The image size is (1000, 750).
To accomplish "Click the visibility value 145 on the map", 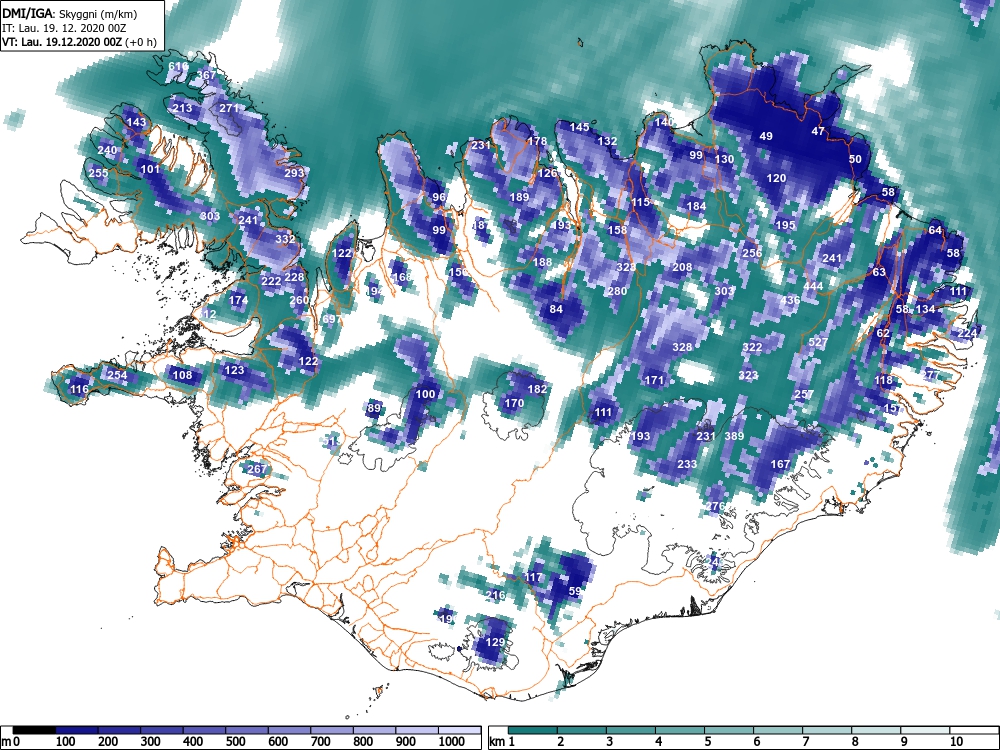I will (579, 127).
